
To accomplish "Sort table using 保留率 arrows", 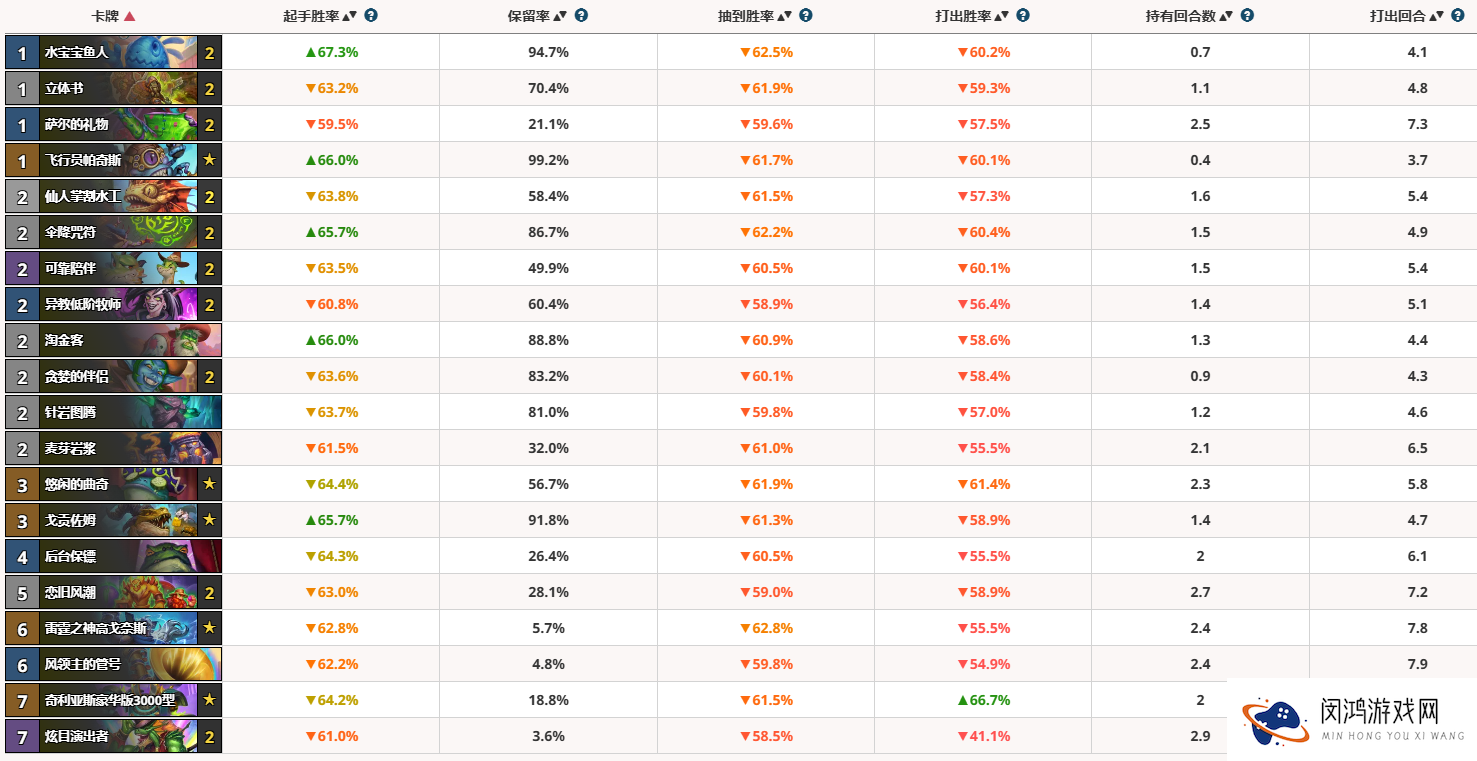I will click(x=560, y=16).
